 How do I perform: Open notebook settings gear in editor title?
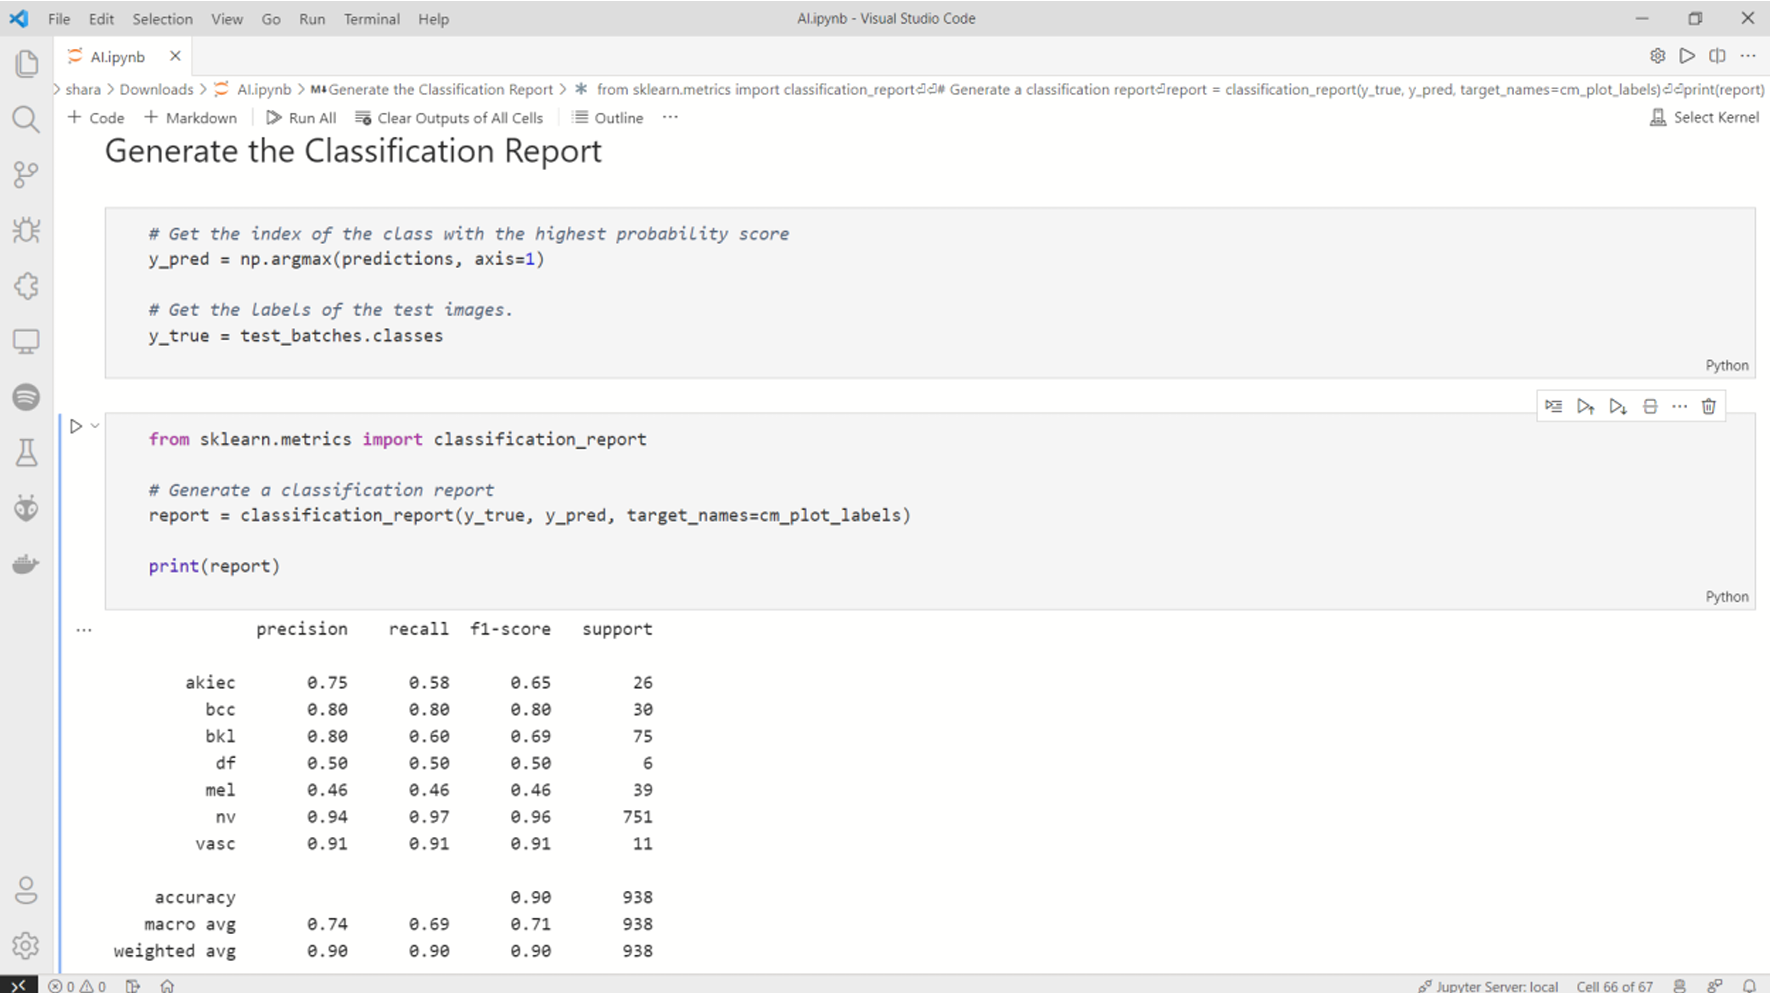coord(1657,56)
